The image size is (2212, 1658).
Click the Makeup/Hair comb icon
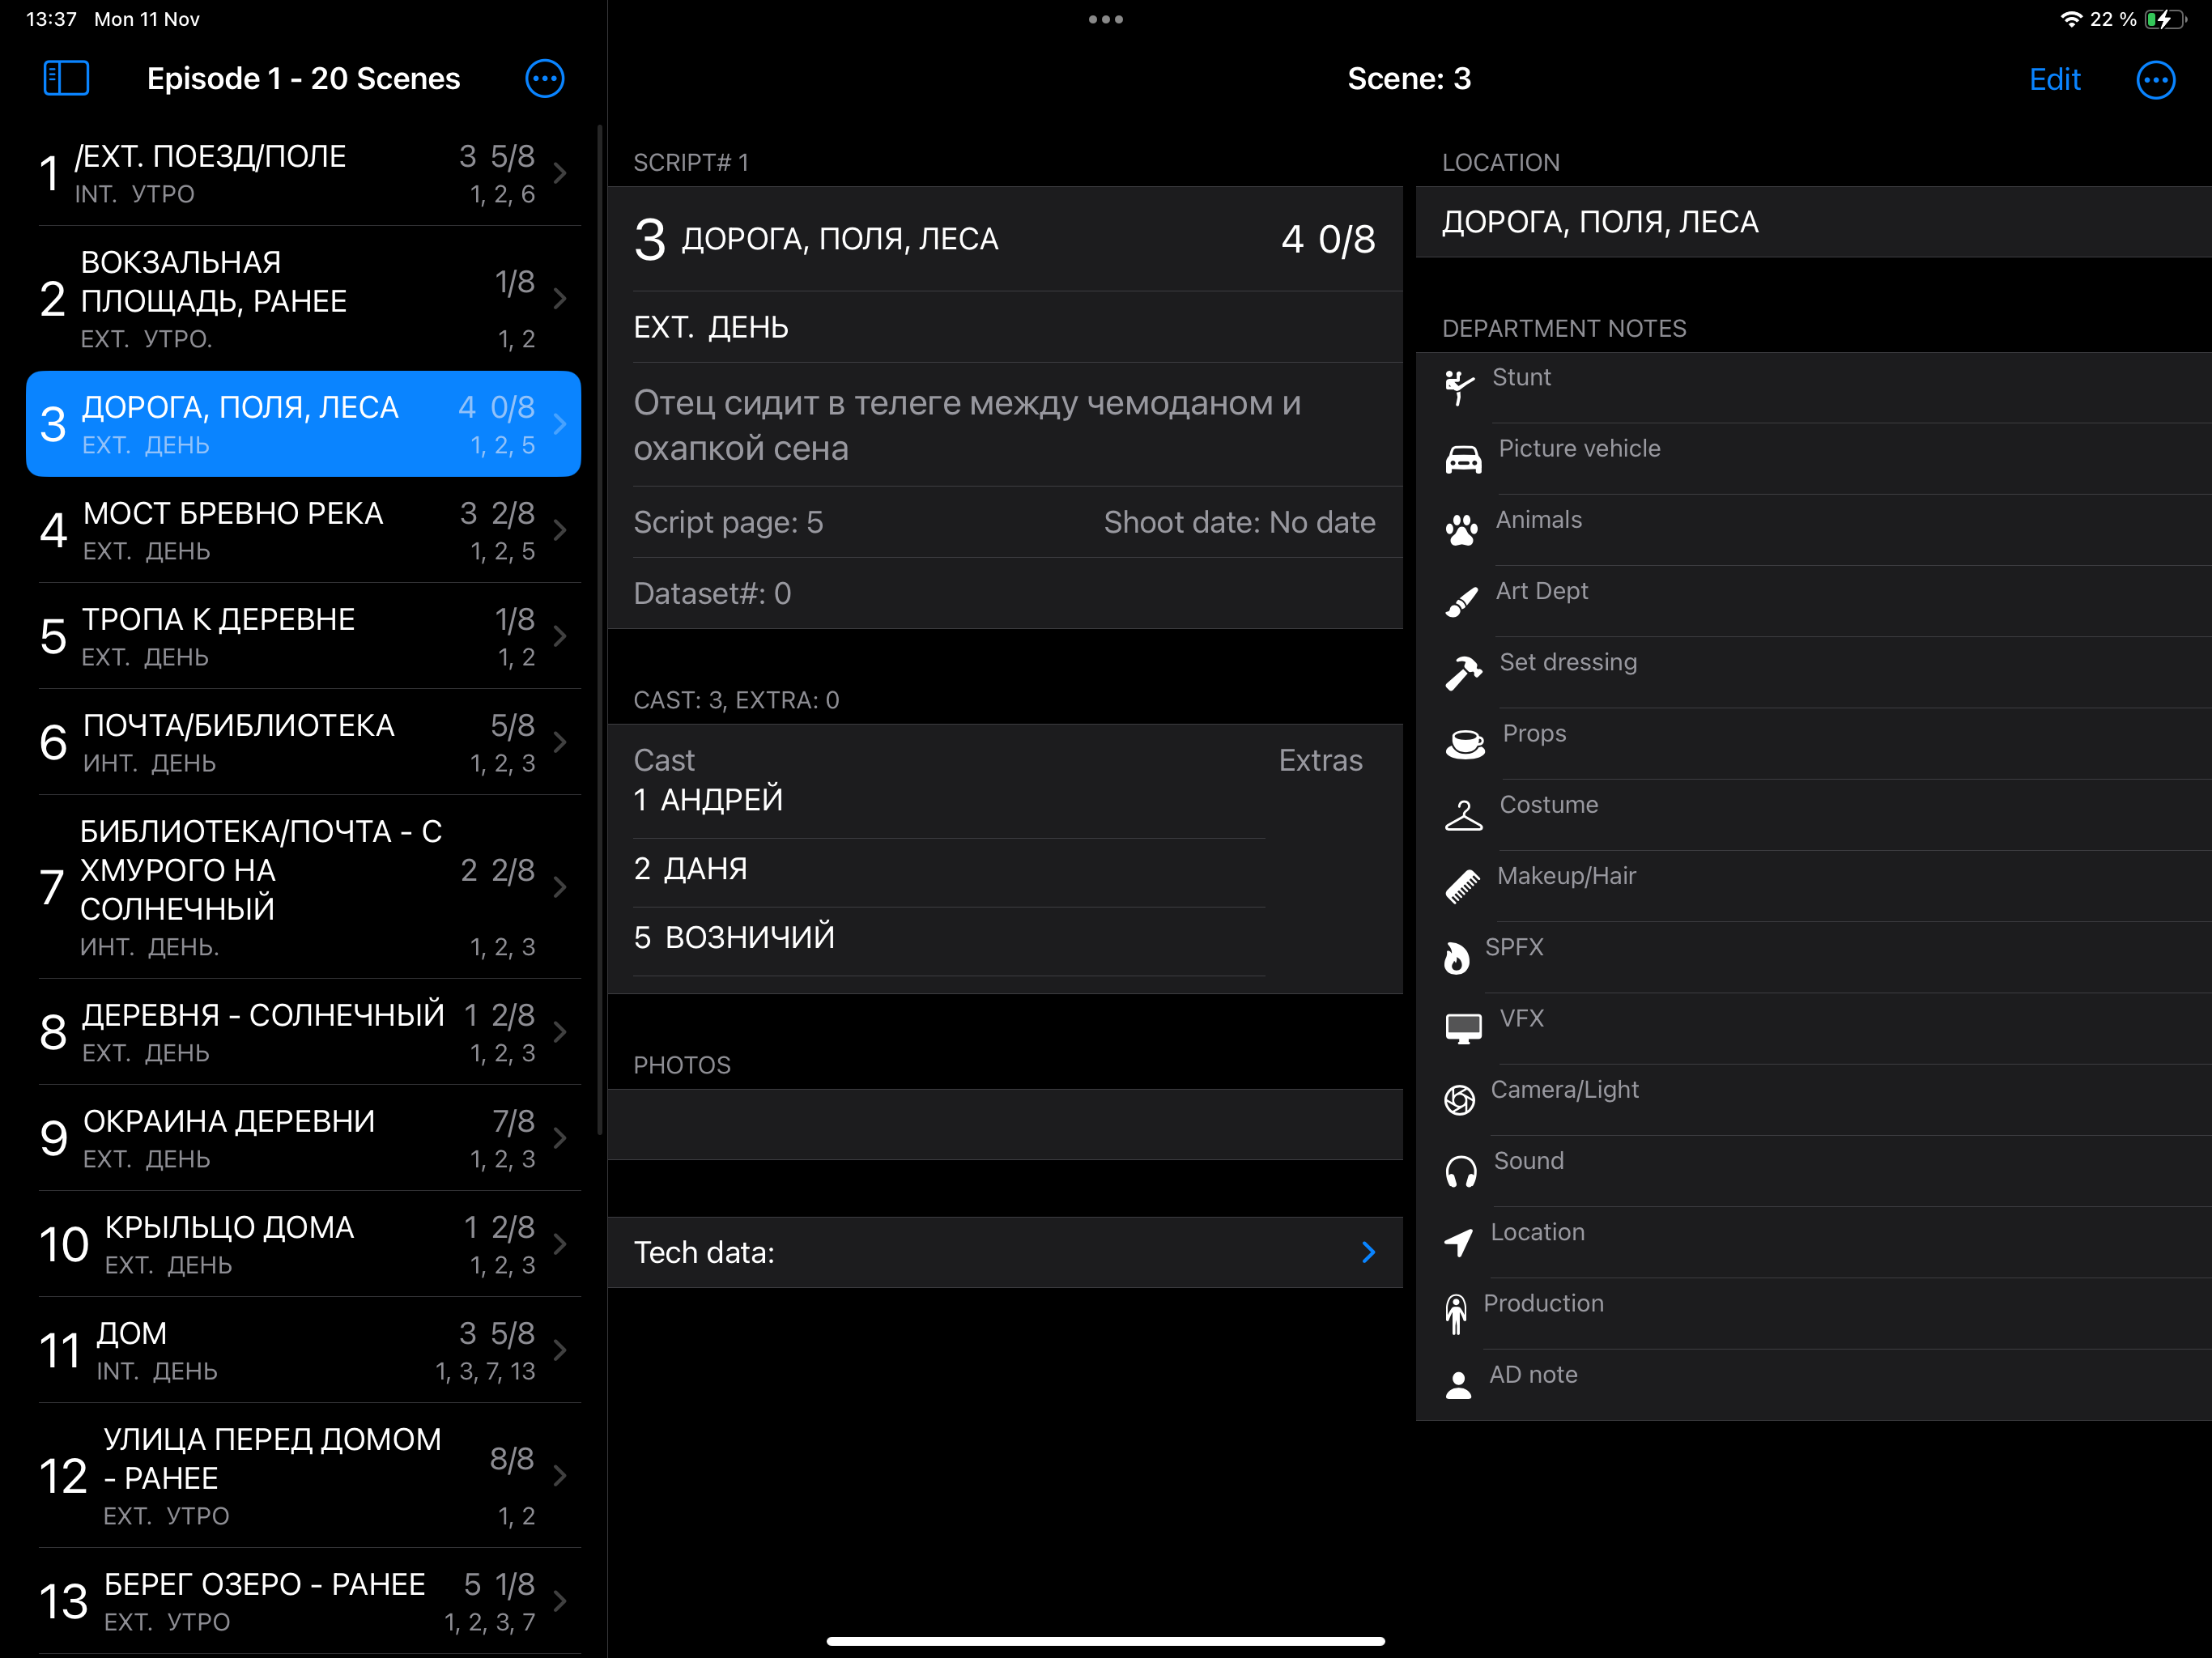pyautogui.click(x=1462, y=886)
